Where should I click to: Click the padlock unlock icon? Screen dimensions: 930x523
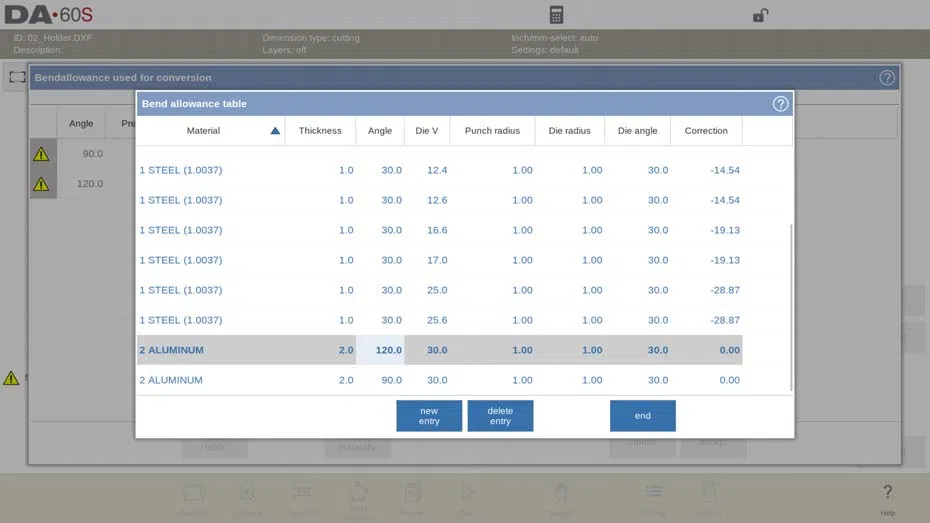click(x=760, y=15)
